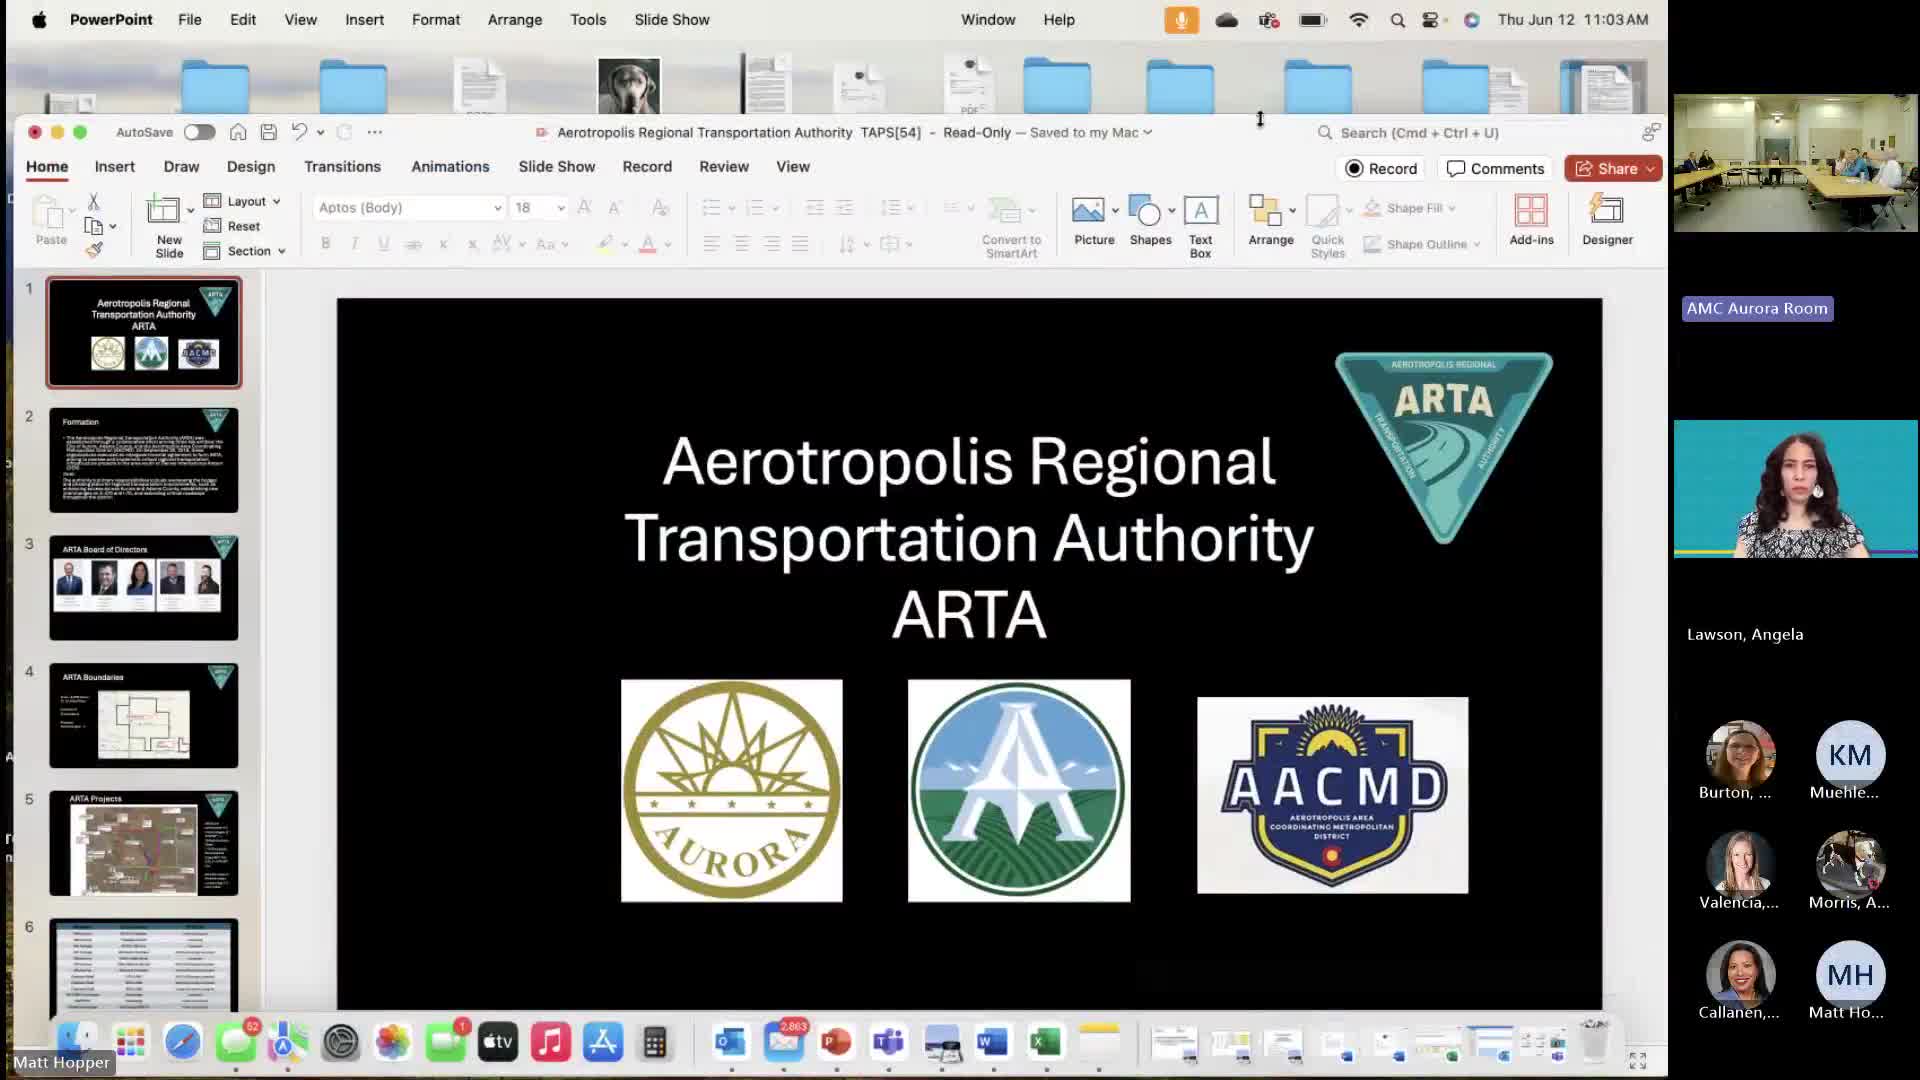Expand the Aptos (Body) font dropdown
1920x1080 pixels.
497,208
